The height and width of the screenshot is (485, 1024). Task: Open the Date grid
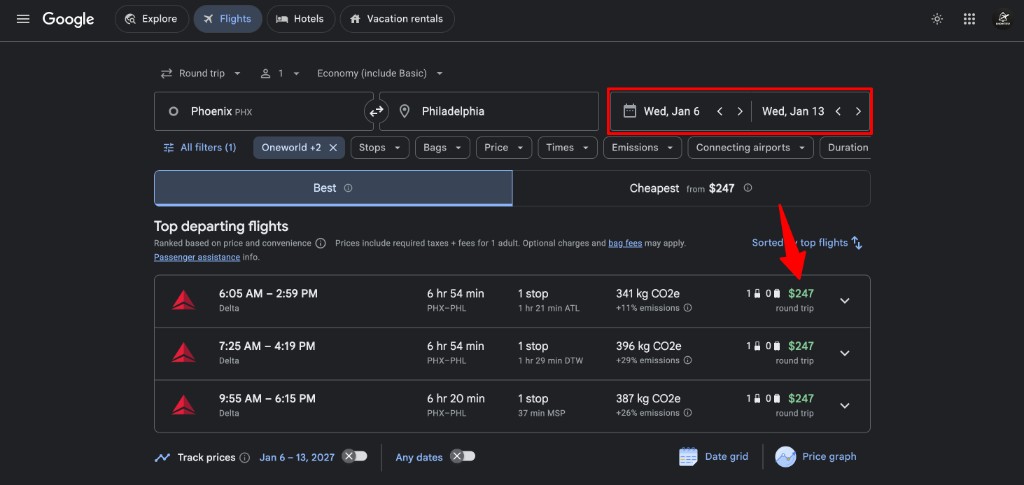(714, 456)
